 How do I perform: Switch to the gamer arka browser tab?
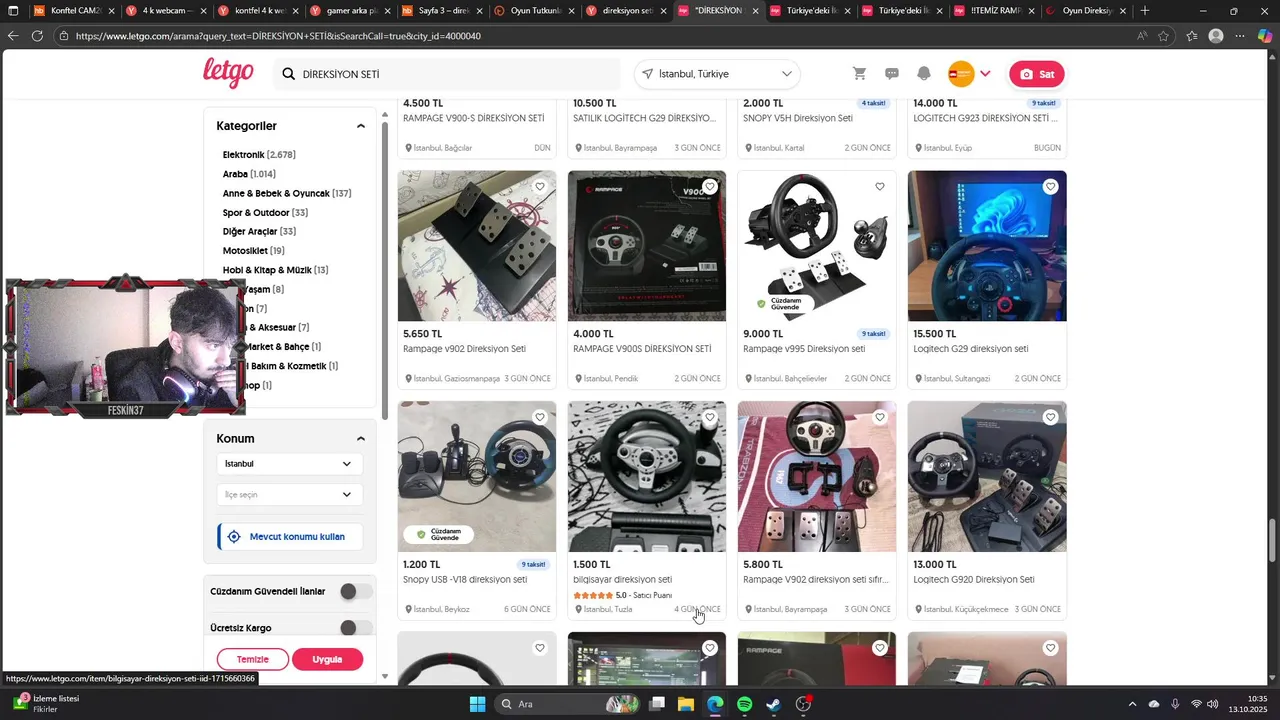tap(349, 11)
